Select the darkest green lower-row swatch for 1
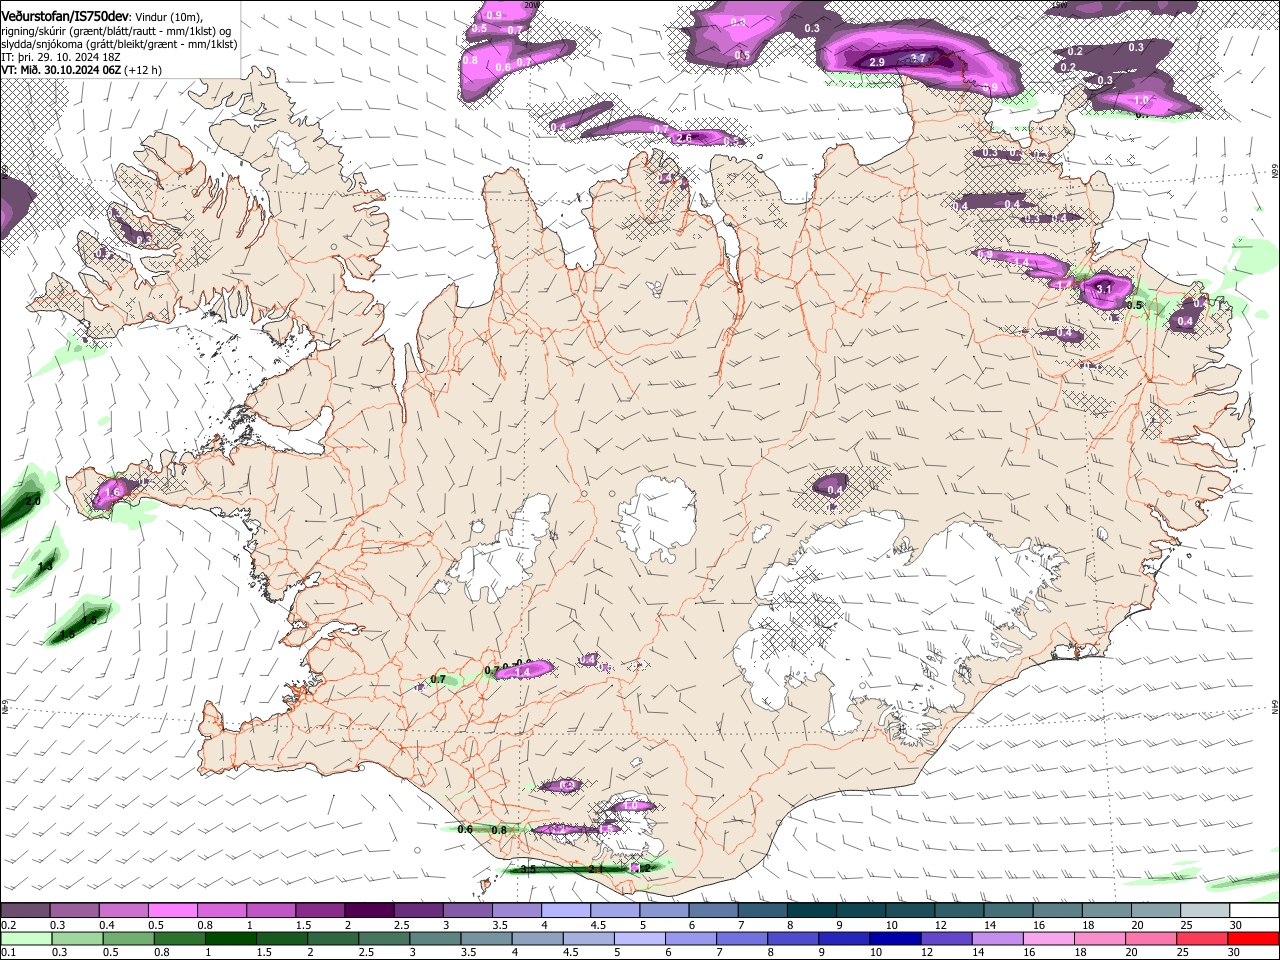The height and width of the screenshot is (960, 1280). tap(230, 938)
